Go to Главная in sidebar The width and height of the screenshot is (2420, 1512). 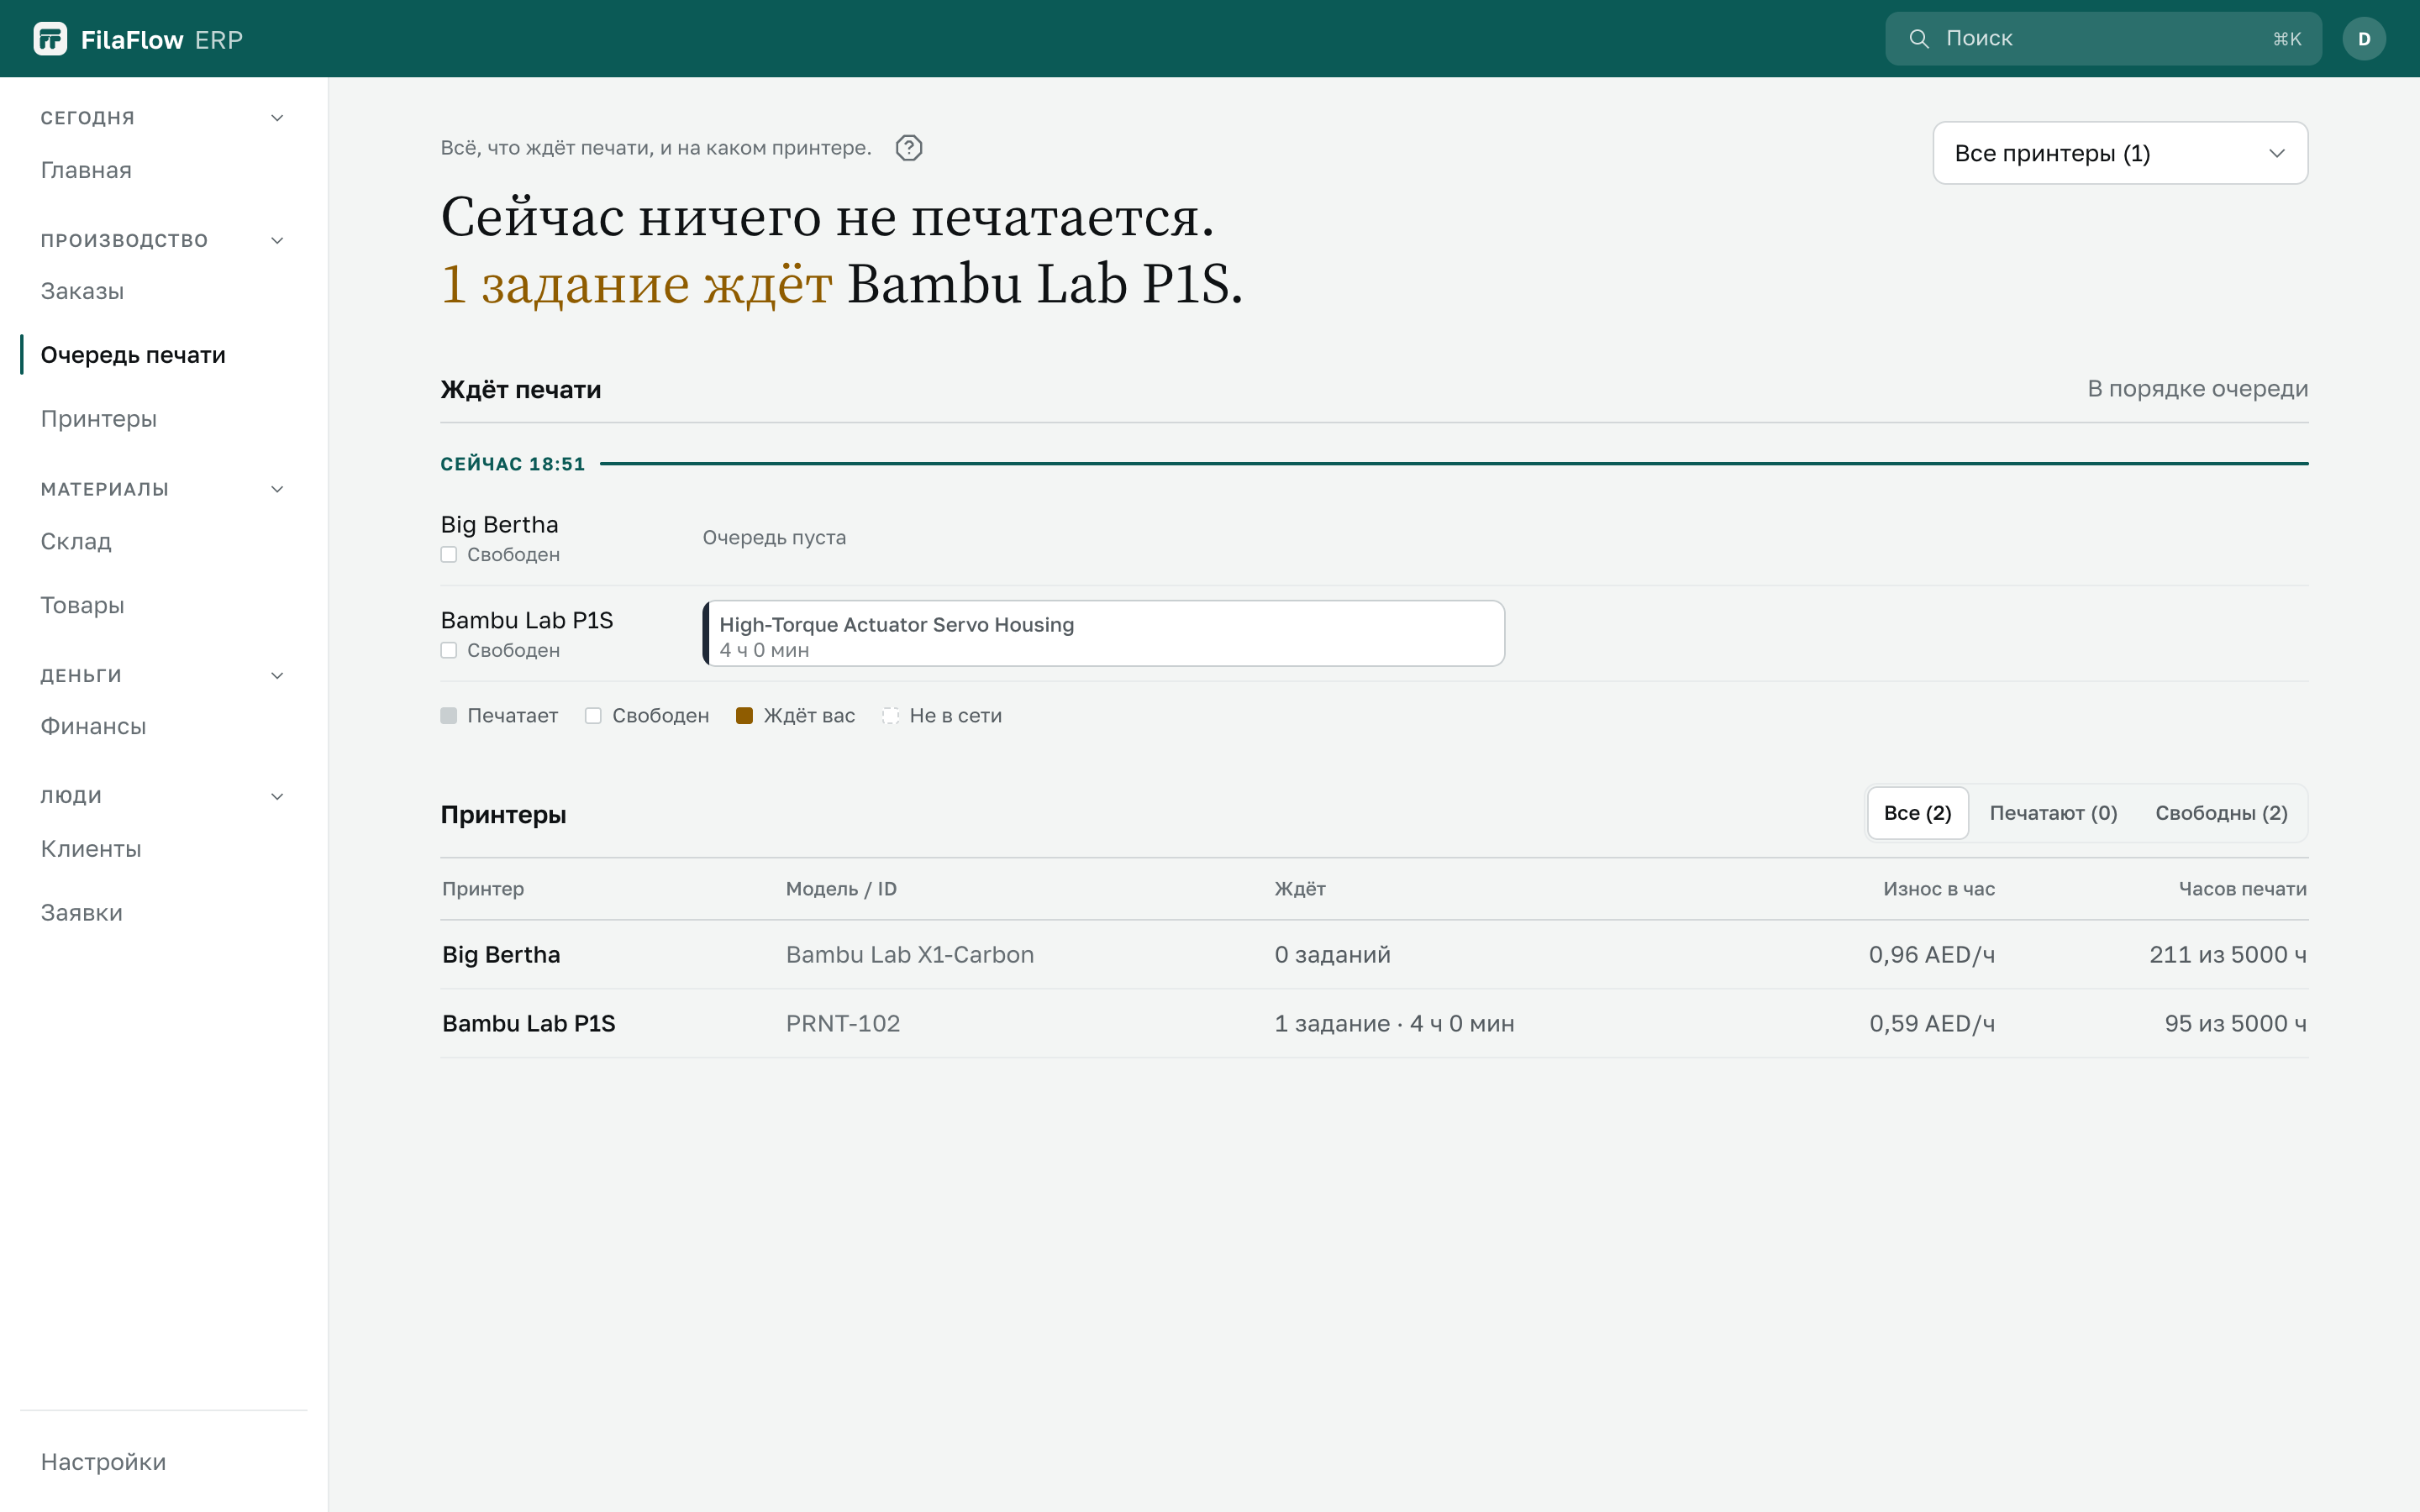pos(86,170)
